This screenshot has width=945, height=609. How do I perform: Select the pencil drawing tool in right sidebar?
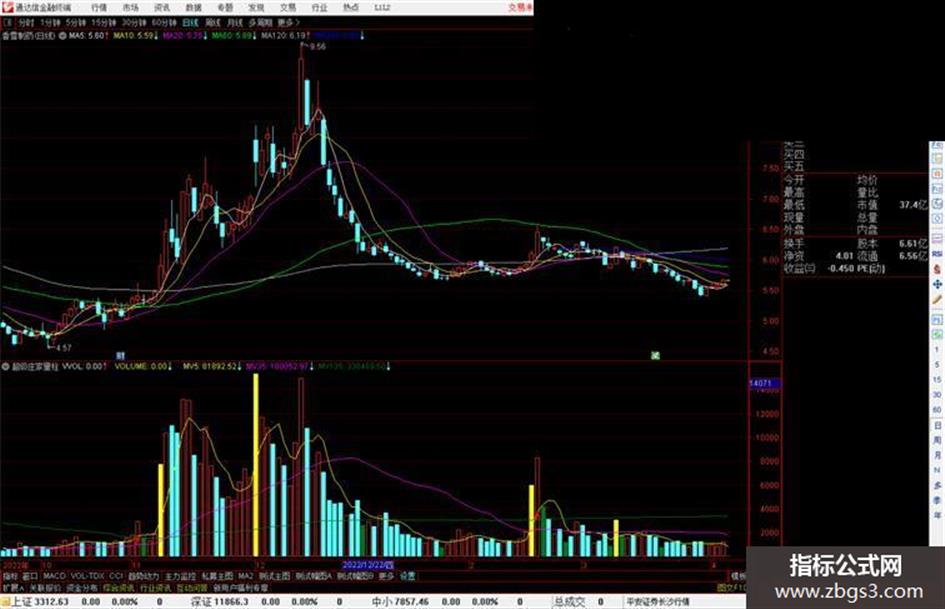coord(937,299)
